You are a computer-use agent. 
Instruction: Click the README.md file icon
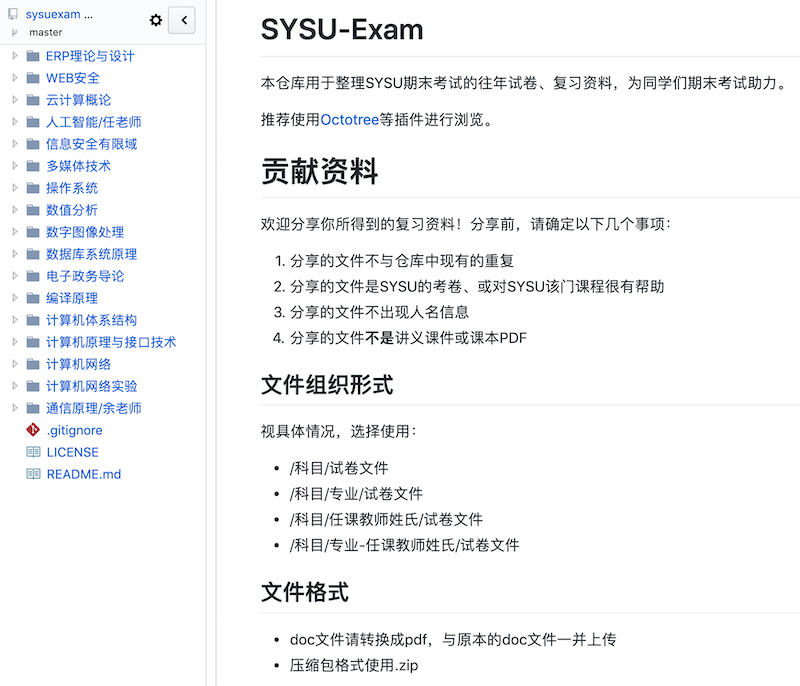click(33, 474)
